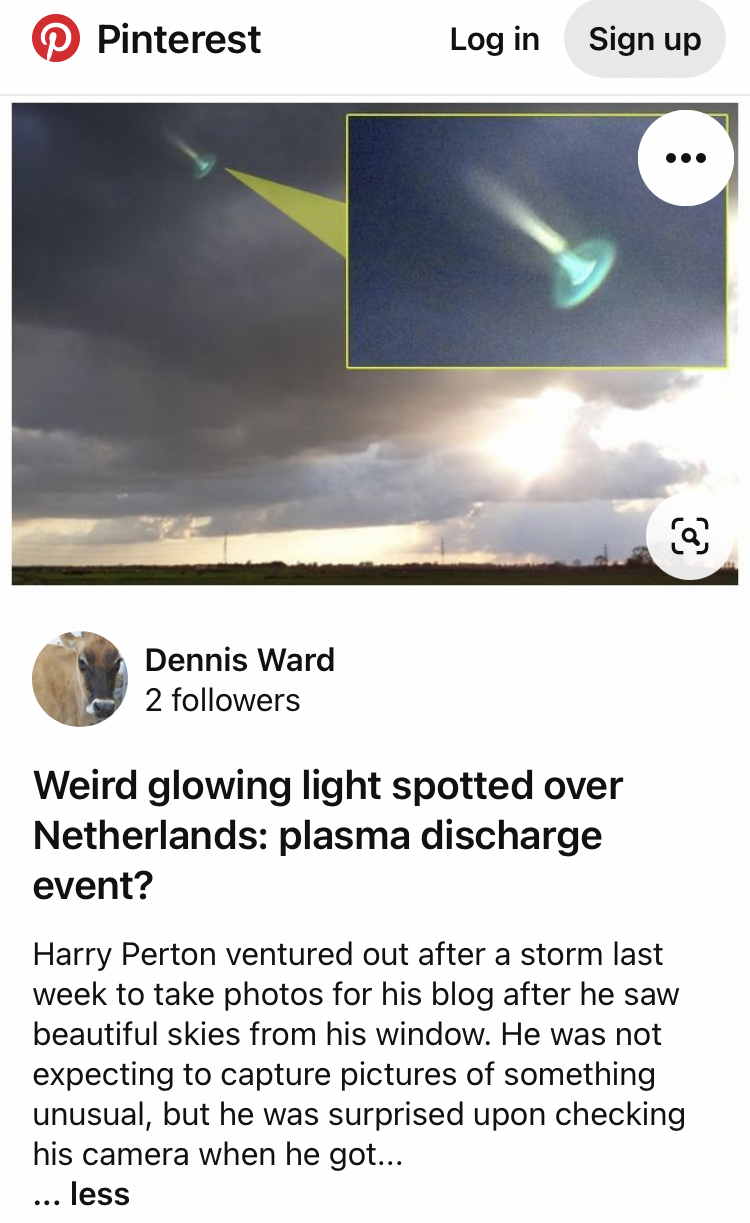Click Dennis Ward's cow profile avatar
This screenshot has height=1223, width=750.
tap(80, 678)
